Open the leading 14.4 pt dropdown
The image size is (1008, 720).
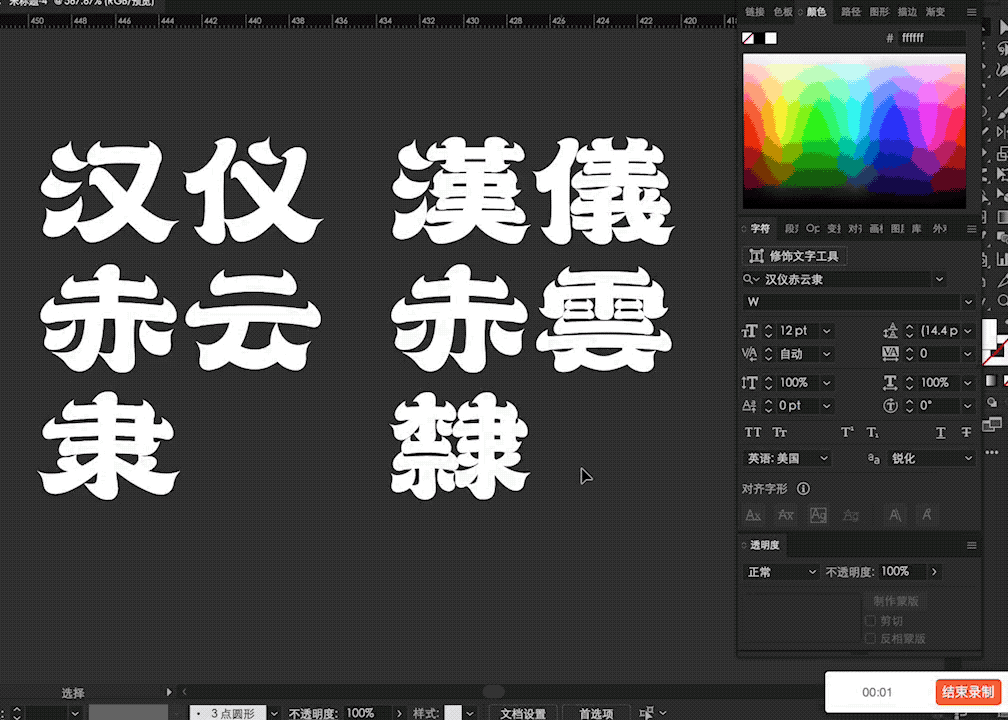tap(968, 331)
